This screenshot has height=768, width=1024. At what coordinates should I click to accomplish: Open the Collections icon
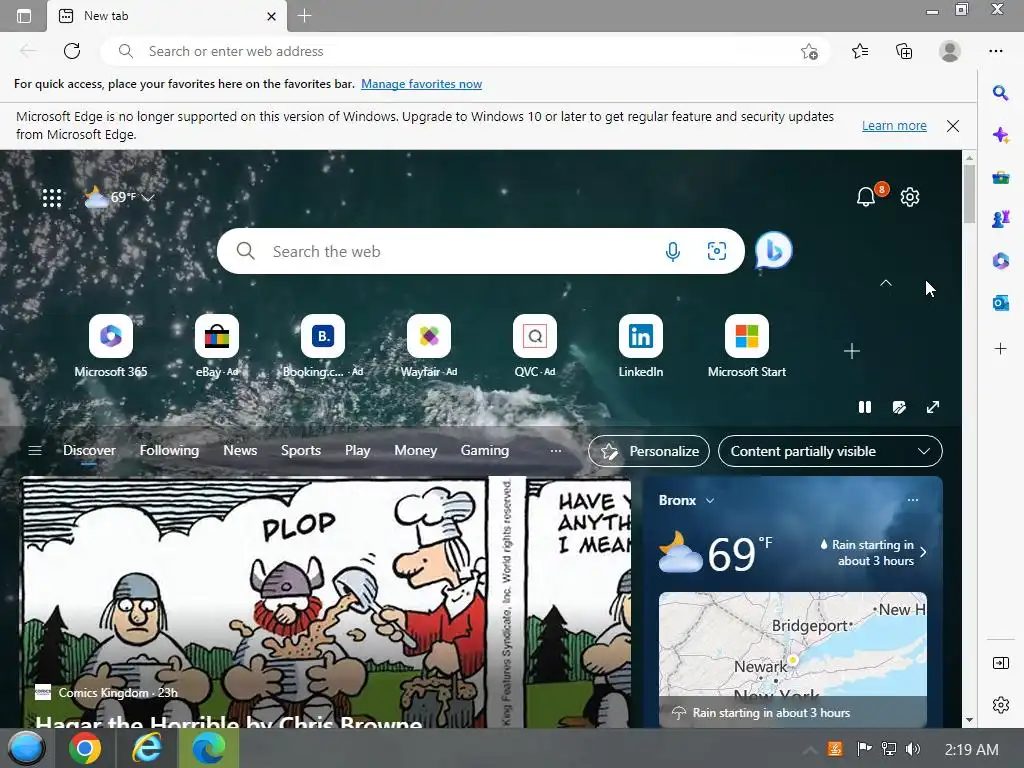(x=904, y=51)
